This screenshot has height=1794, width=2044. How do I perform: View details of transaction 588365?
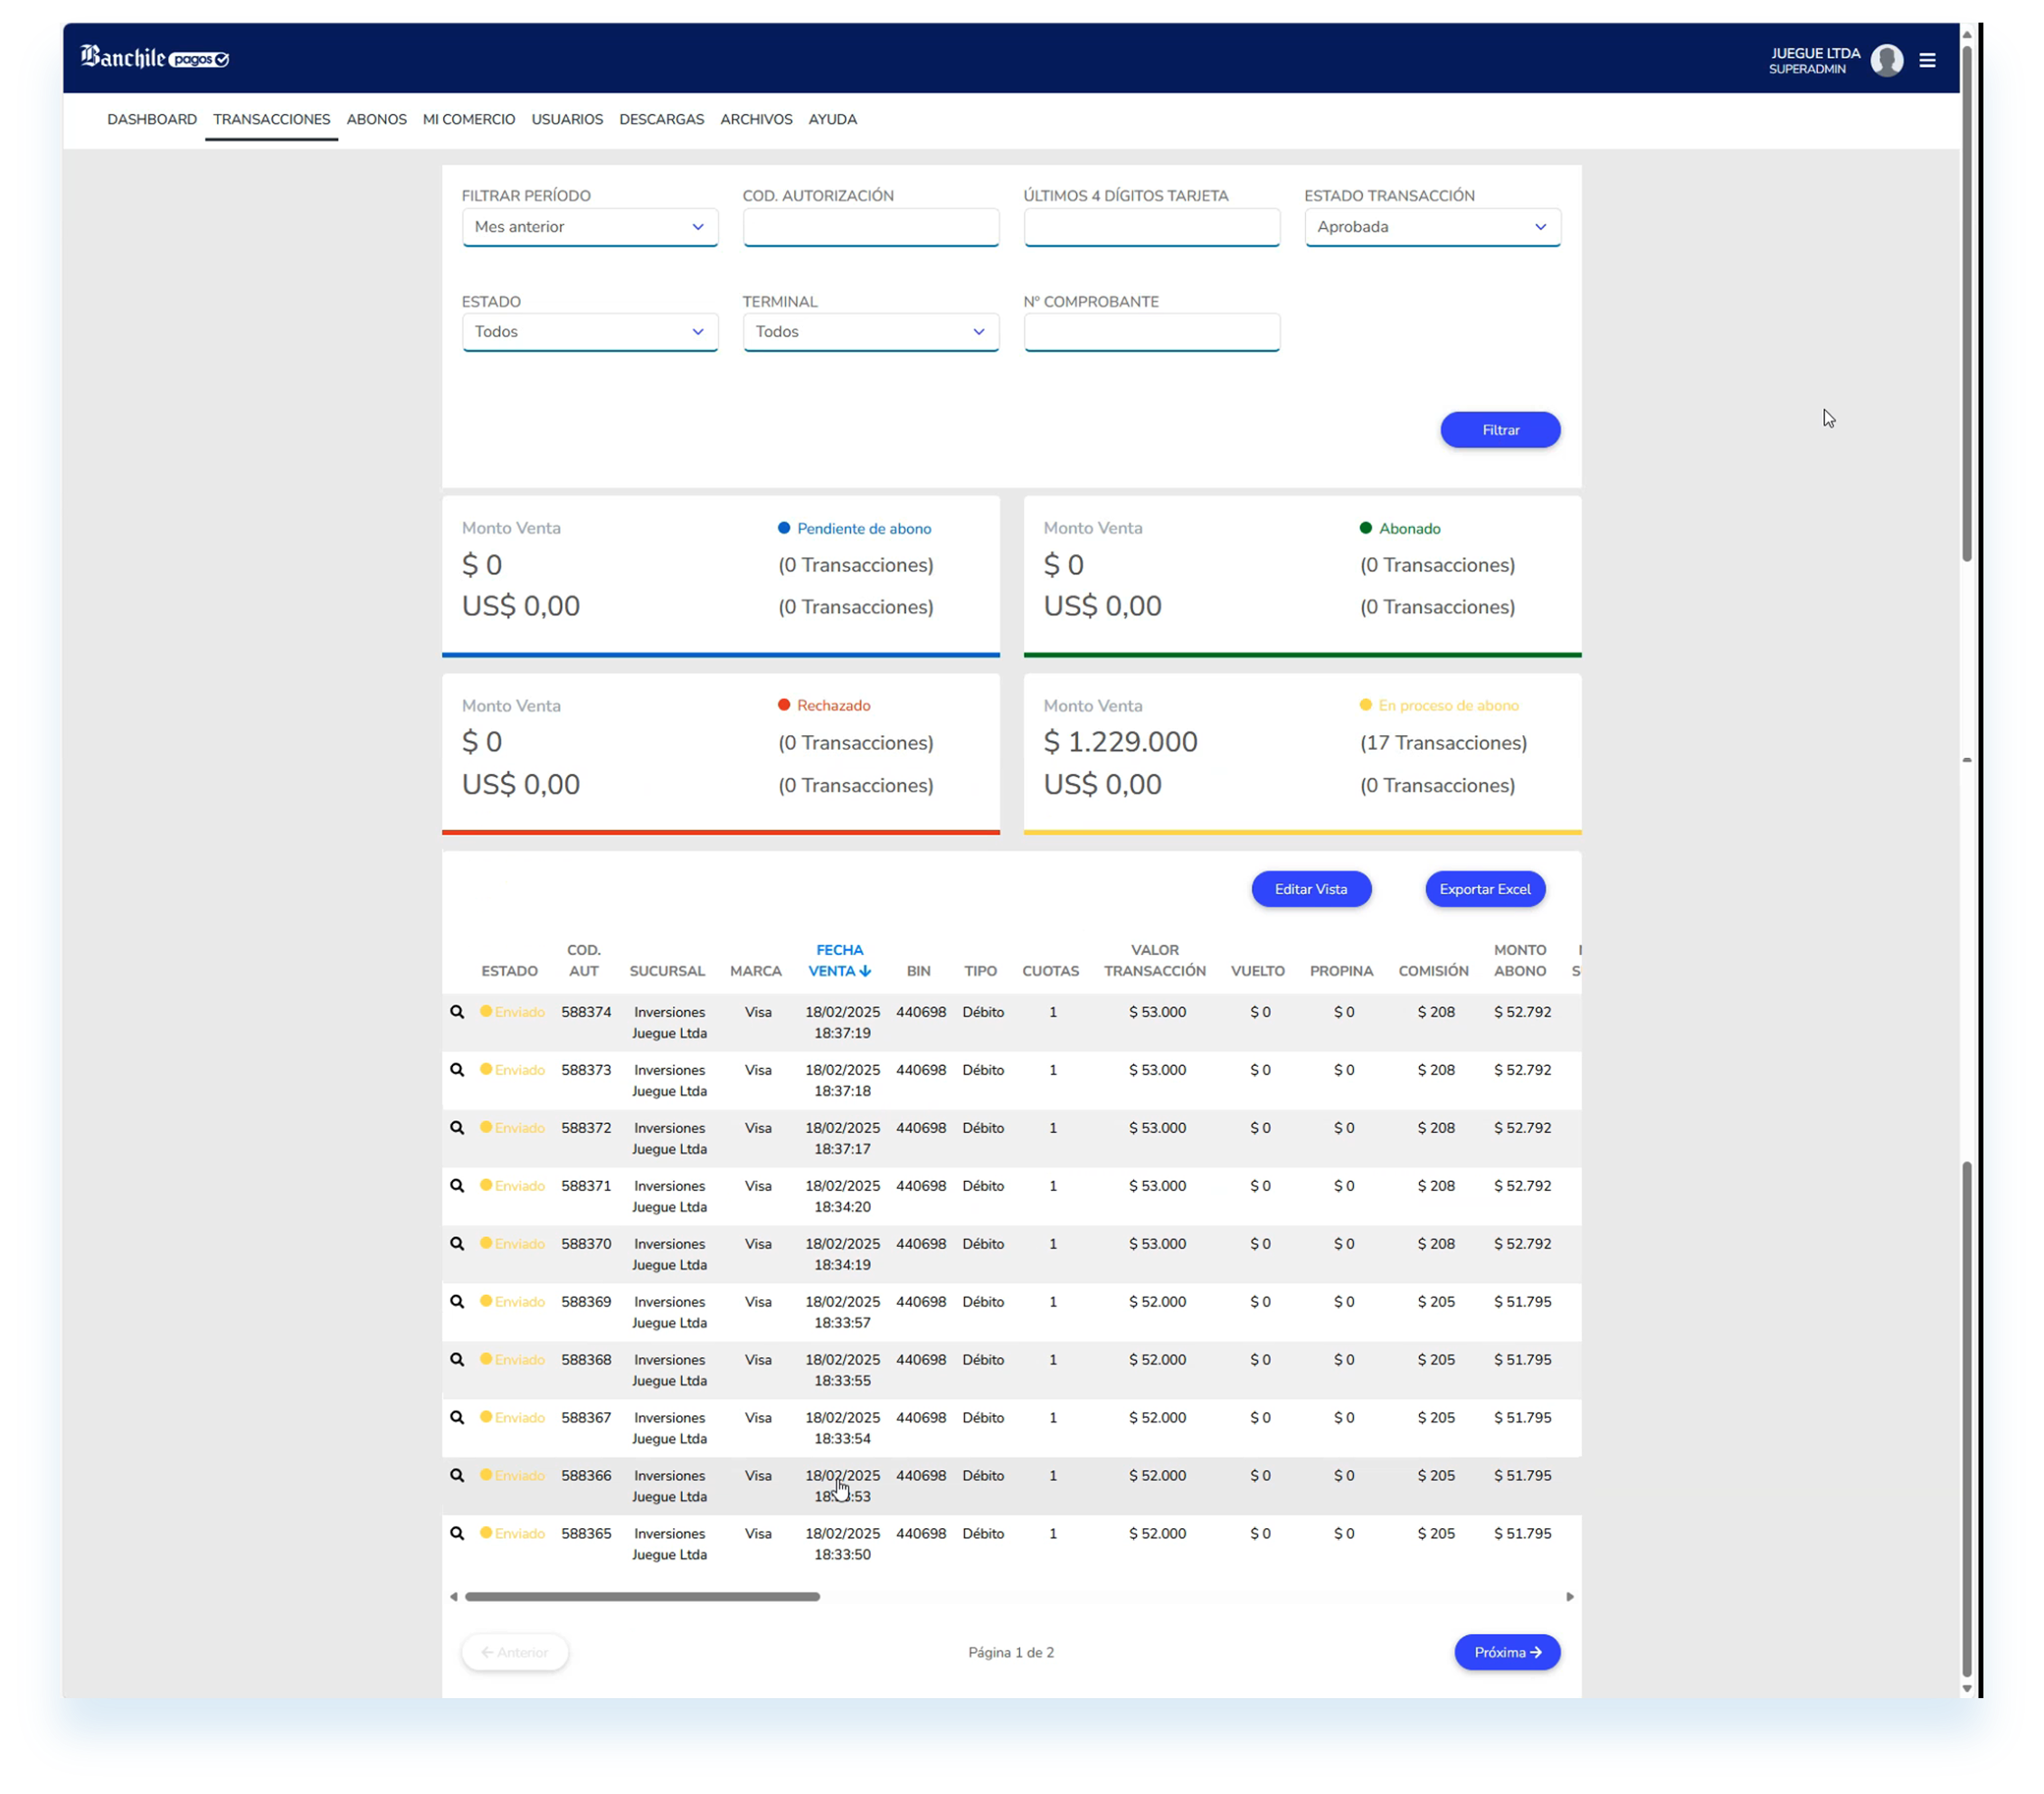click(457, 1534)
